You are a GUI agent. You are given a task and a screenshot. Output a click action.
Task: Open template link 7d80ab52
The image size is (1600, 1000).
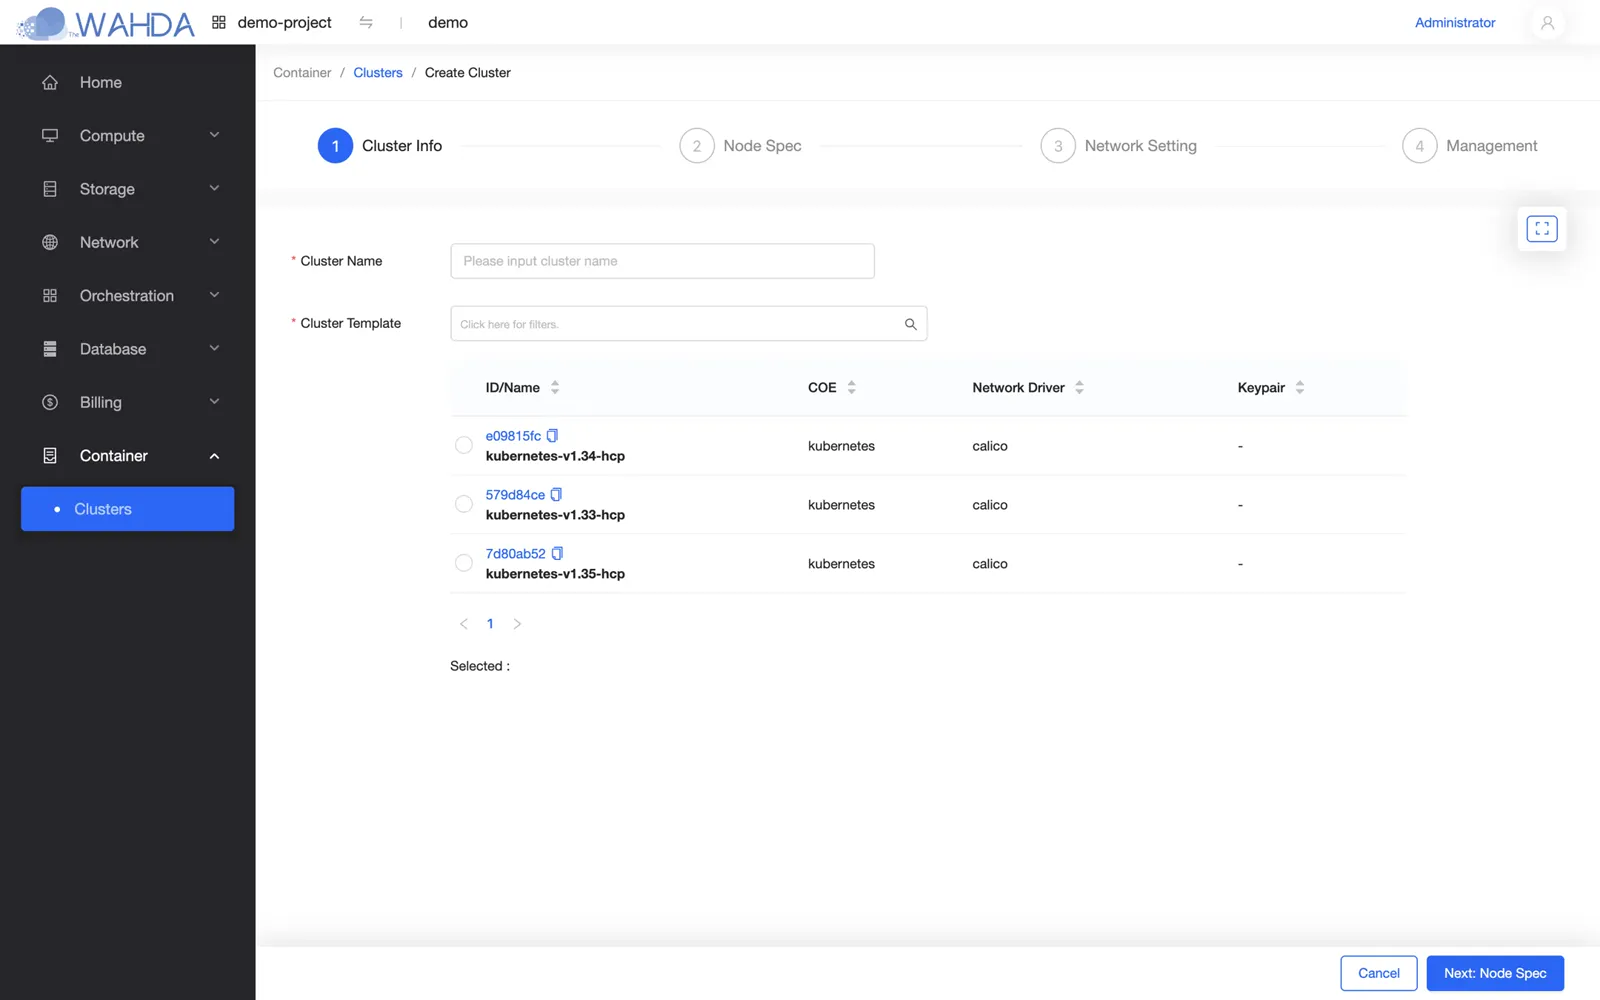pos(515,554)
